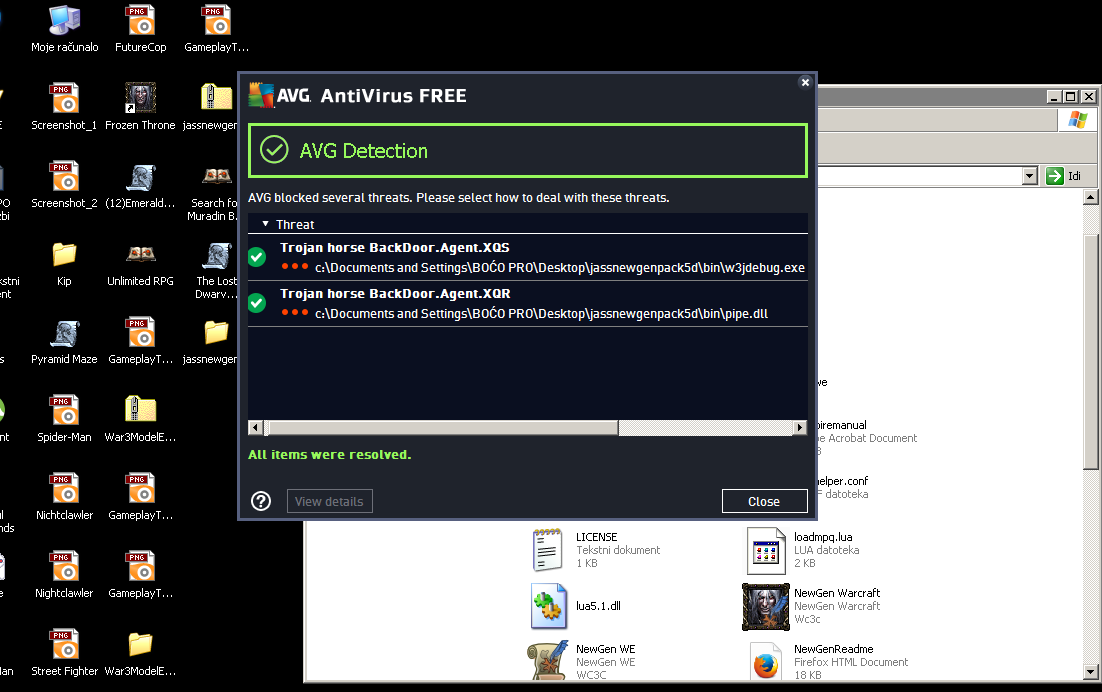Click AVG threat list horizontal scrollbar thumb

[x=441, y=427]
